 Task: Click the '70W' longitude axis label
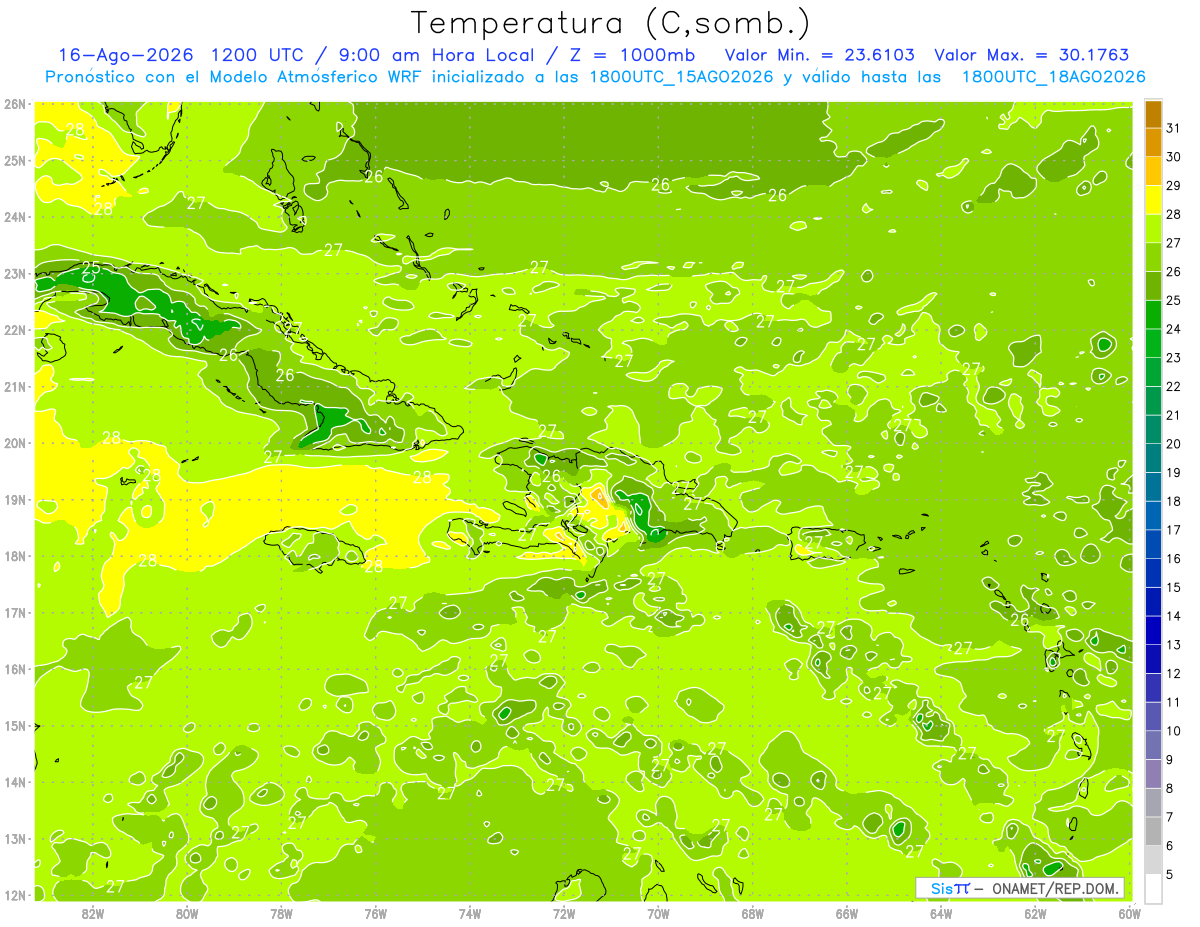(658, 913)
